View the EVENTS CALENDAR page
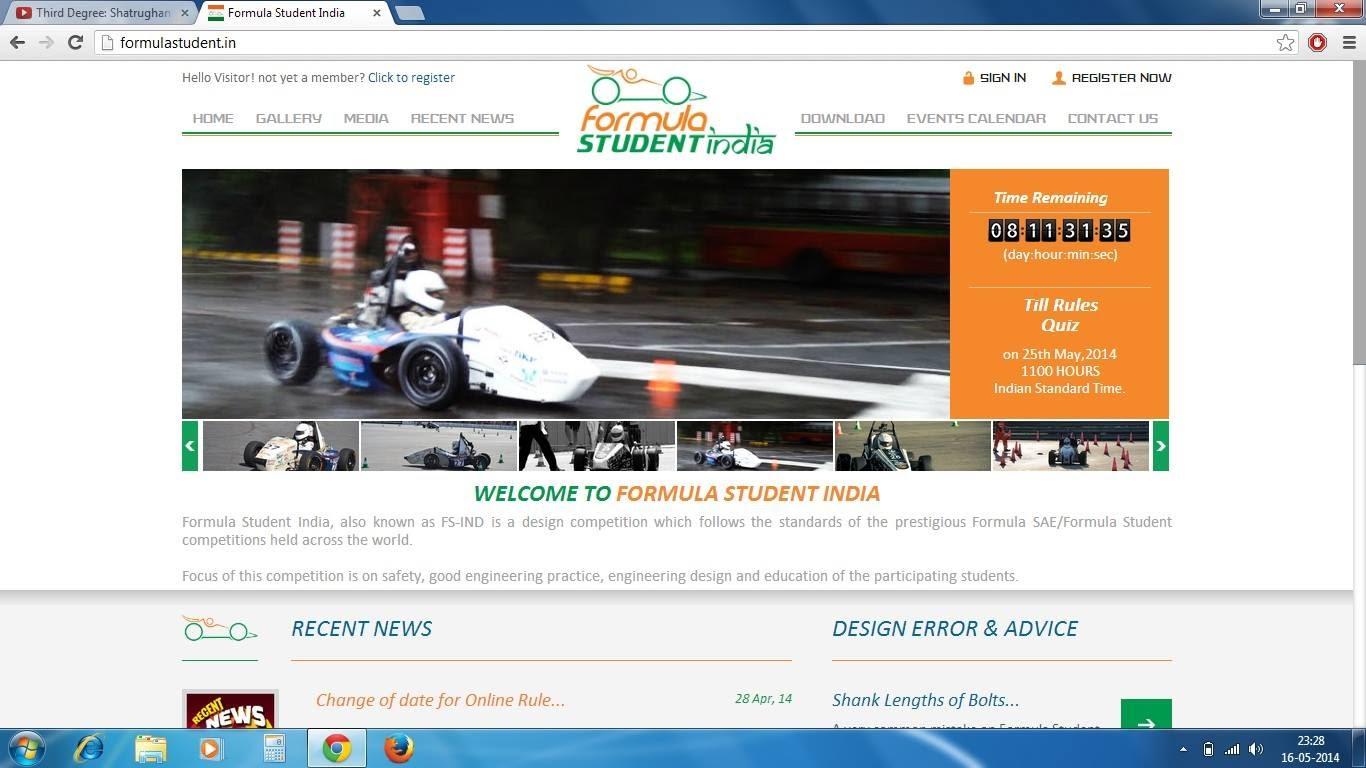The width and height of the screenshot is (1366, 768). tap(976, 118)
